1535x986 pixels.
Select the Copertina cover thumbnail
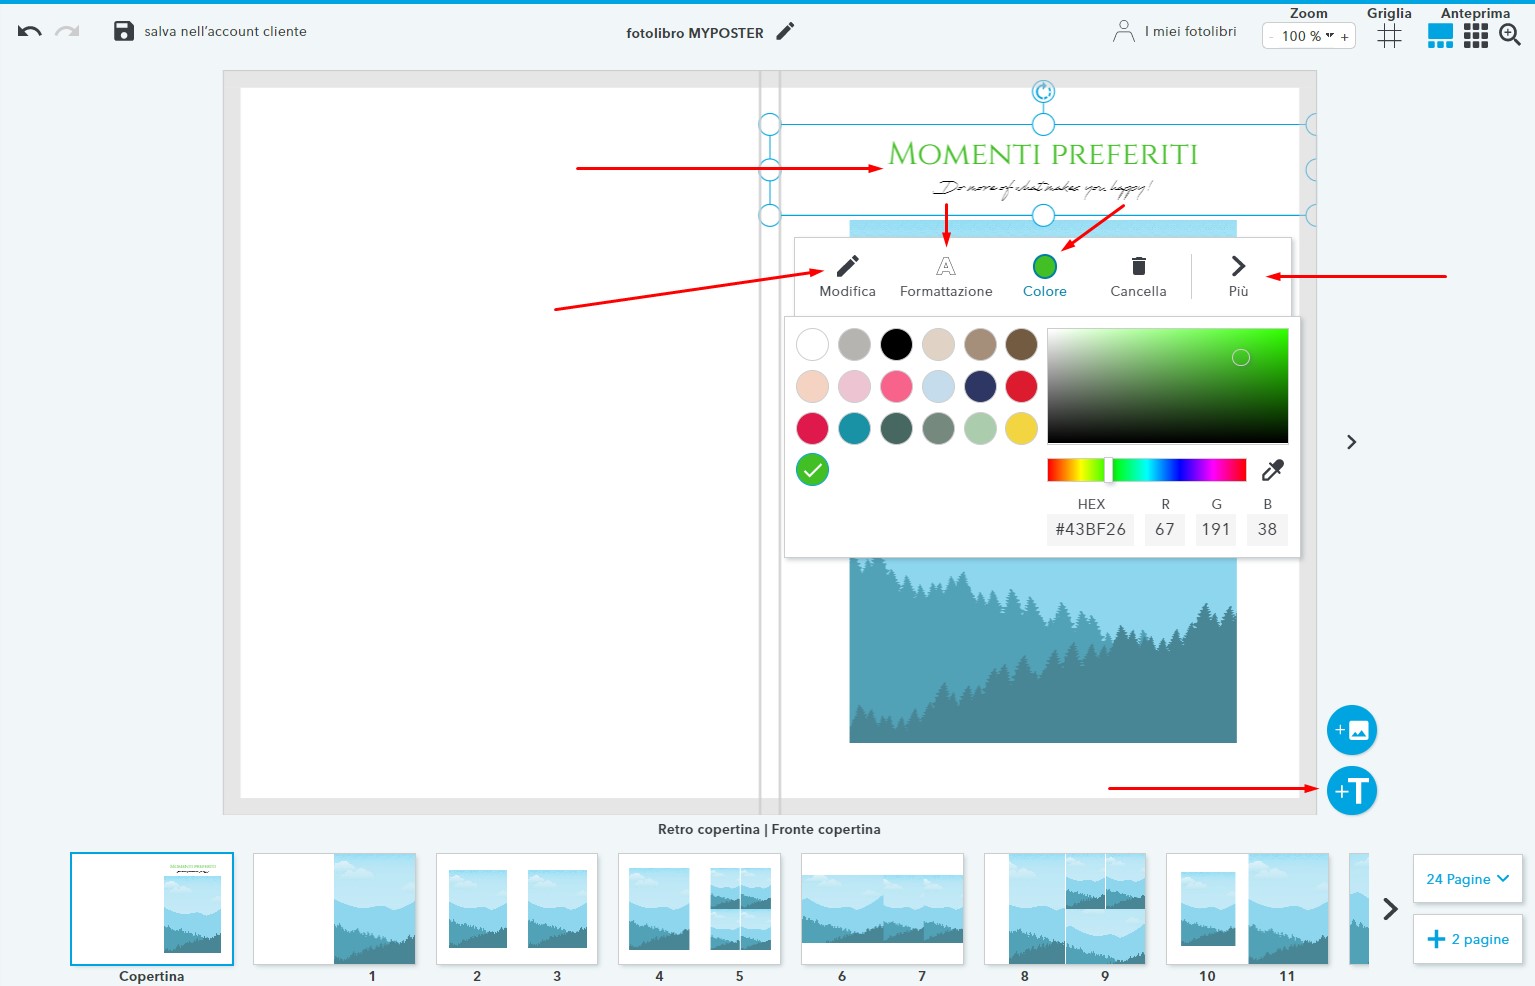152,909
